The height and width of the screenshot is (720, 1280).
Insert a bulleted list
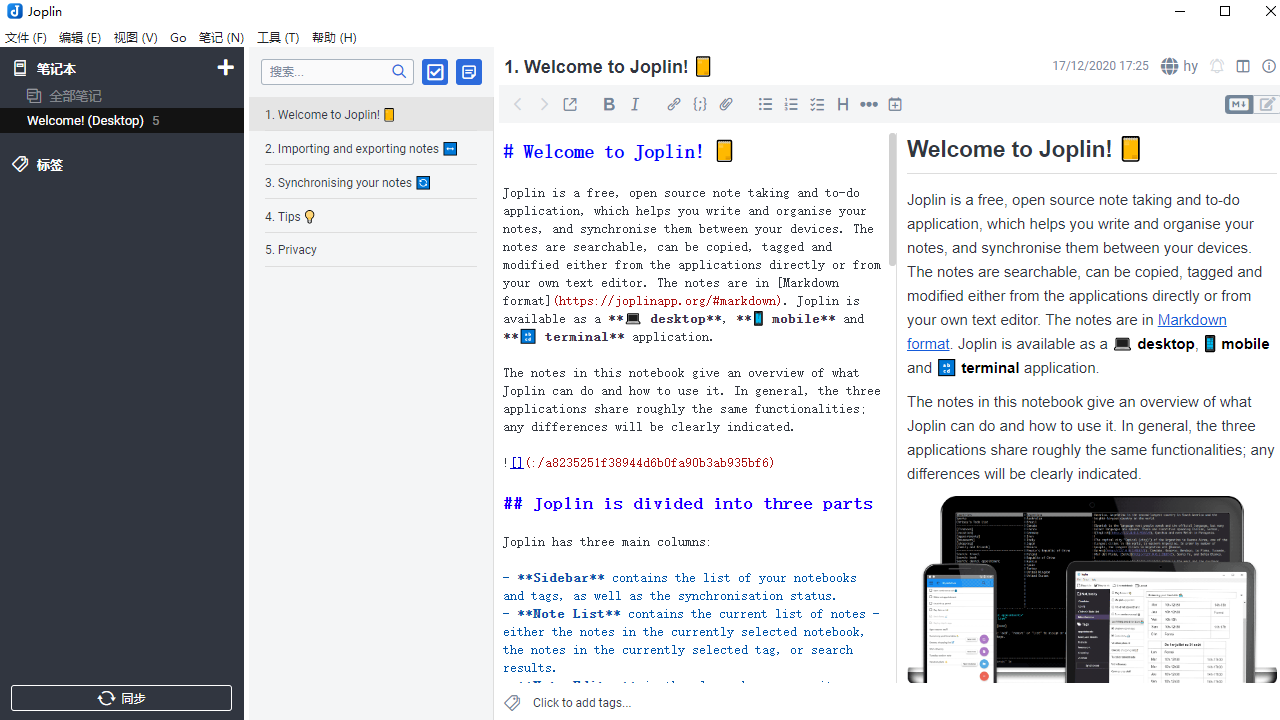765,104
